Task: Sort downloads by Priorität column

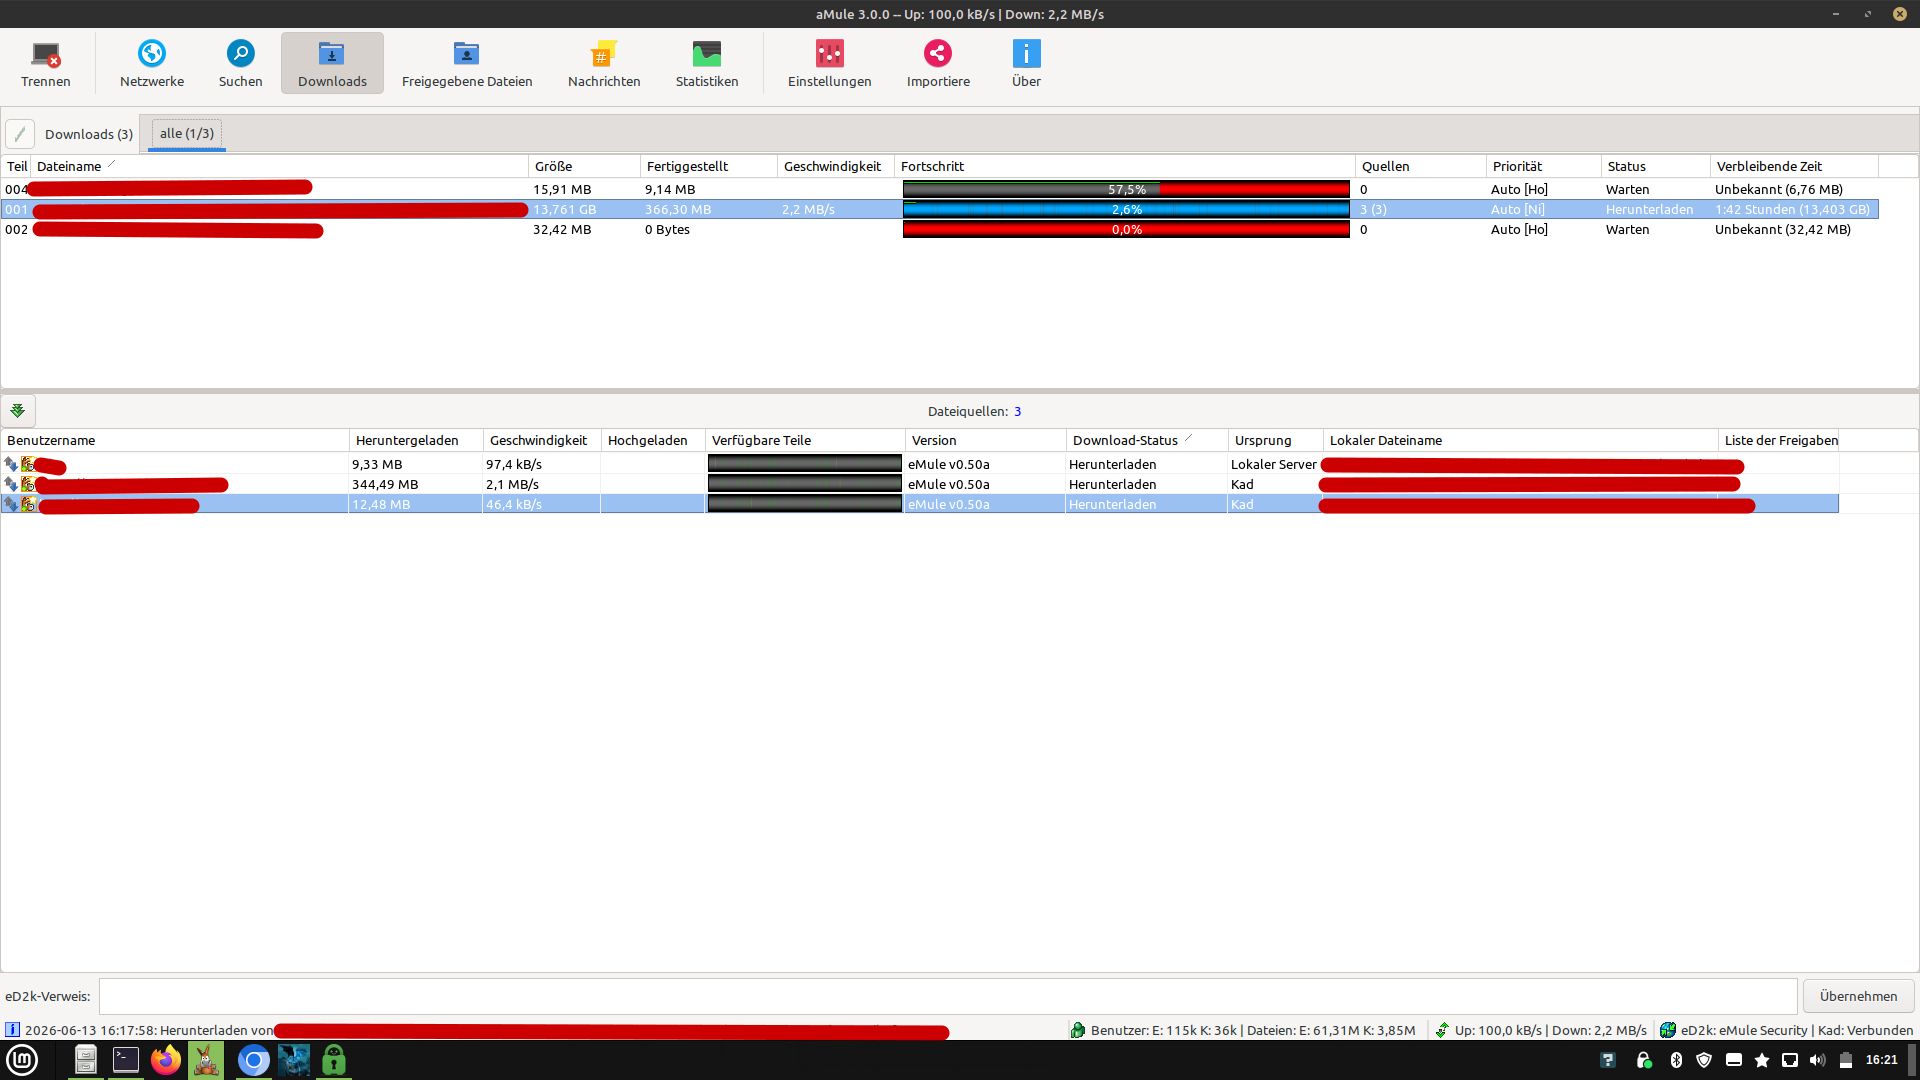Action: click(x=1544, y=166)
